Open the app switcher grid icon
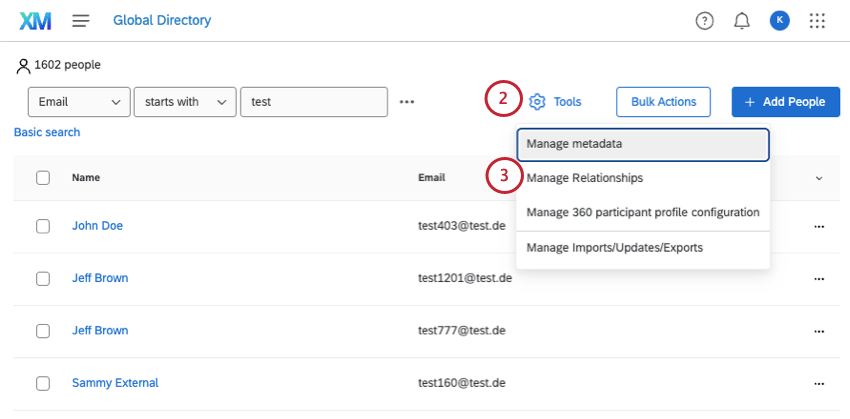Viewport: 850px width, 419px height. tap(817, 21)
